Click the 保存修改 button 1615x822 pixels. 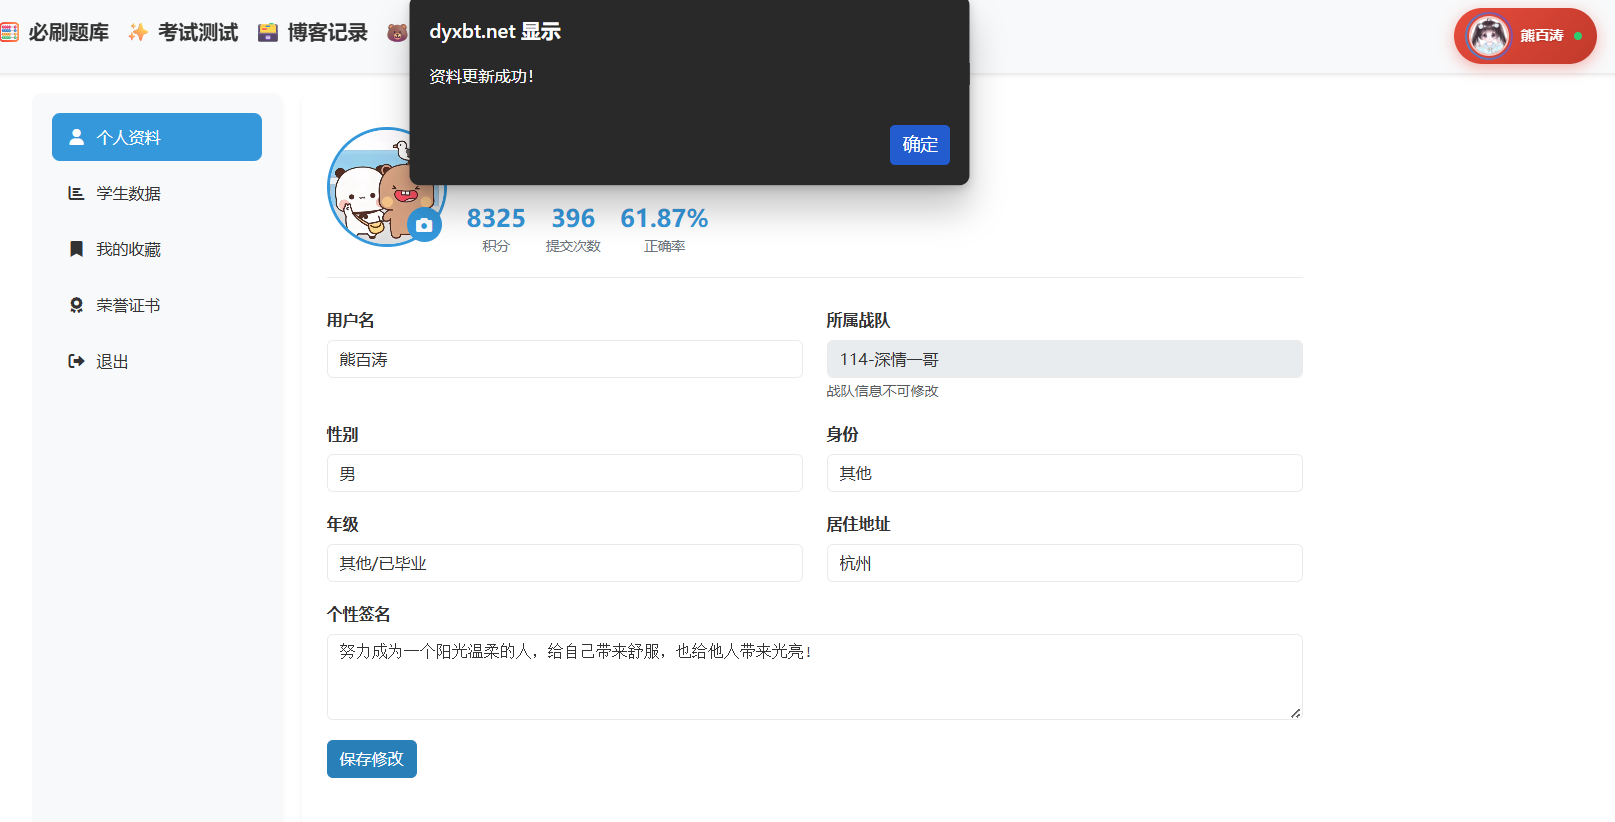pos(371,759)
